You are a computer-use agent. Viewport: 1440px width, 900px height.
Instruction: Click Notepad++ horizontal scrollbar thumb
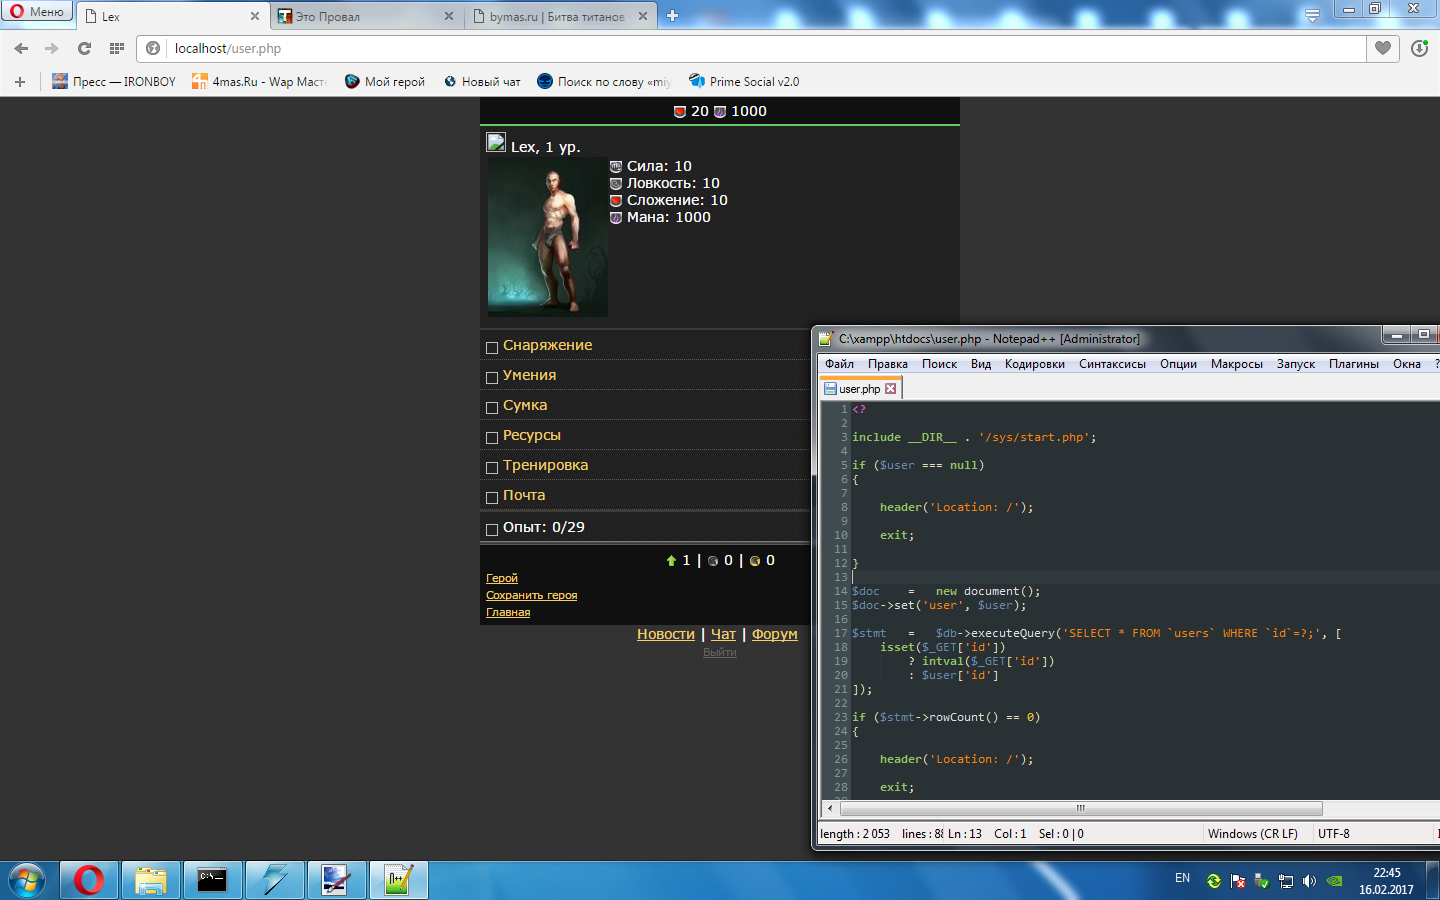tap(1080, 808)
